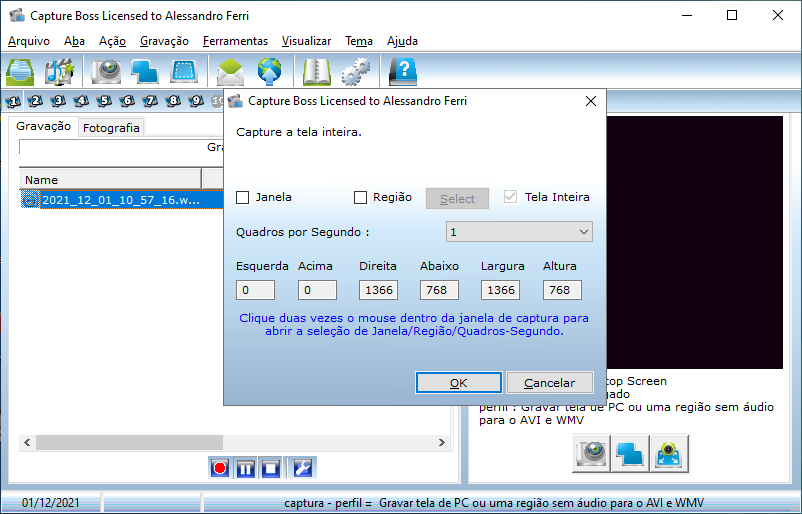Switch to numbered profile tab 2
The height and width of the screenshot is (514, 802).
tap(35, 101)
